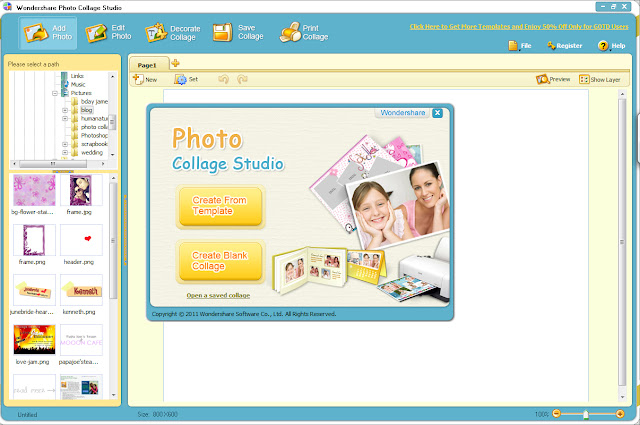This screenshot has height=425, width=640.
Task: Click canvas vertical scrollbar up arrow
Action: pos(622,94)
